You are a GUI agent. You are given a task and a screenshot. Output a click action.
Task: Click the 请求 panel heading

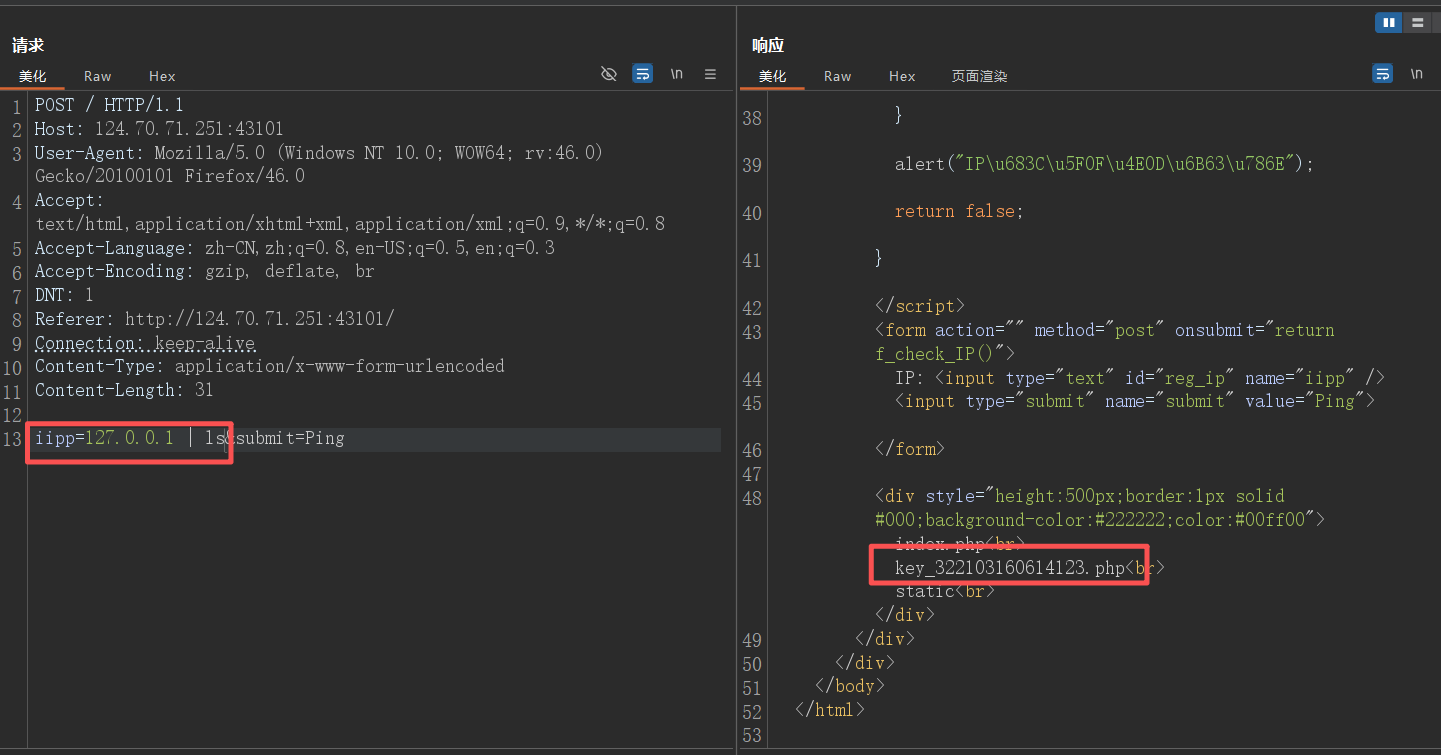pos(28,45)
